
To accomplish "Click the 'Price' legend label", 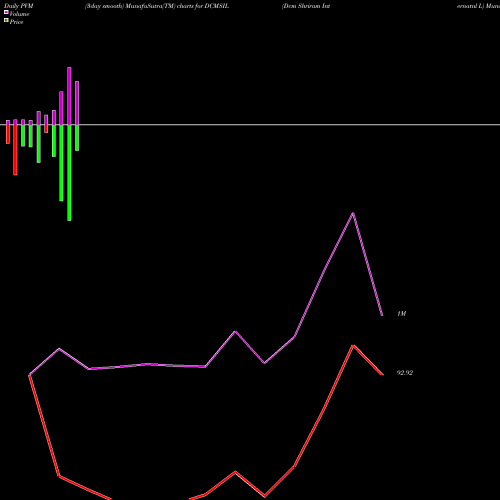I will [16, 22].
